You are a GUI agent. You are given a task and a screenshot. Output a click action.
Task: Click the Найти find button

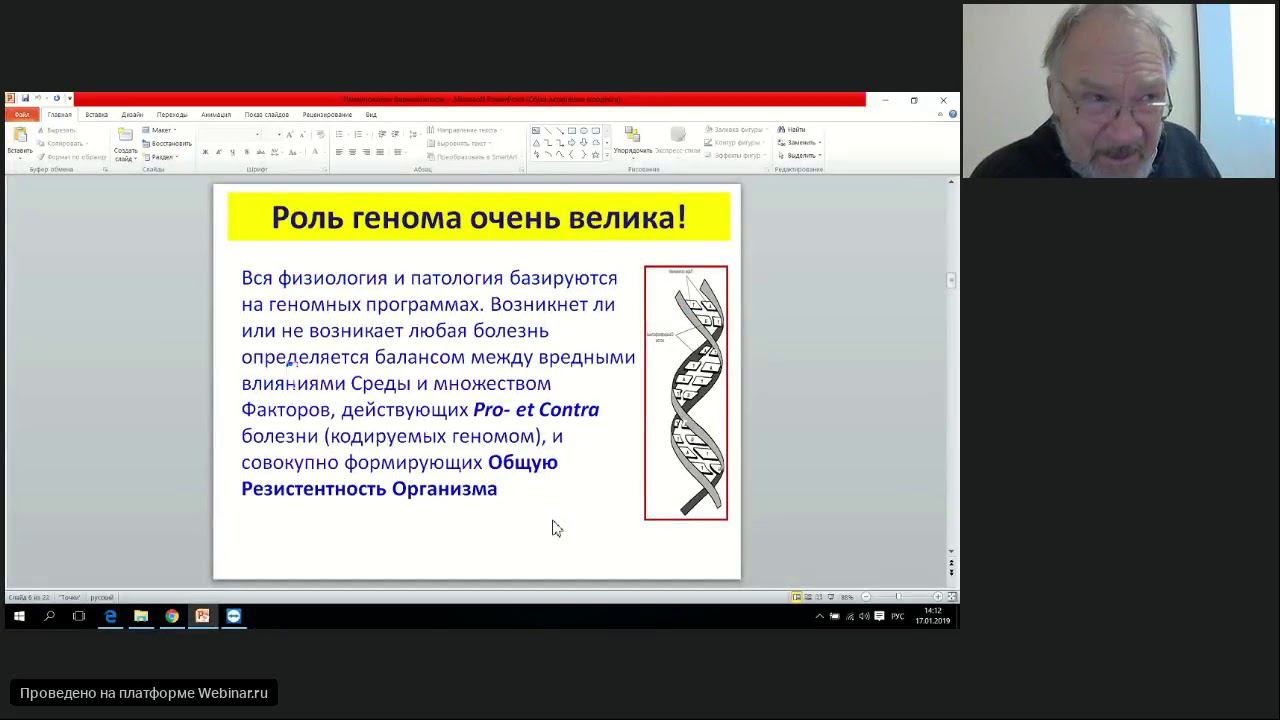click(x=791, y=130)
